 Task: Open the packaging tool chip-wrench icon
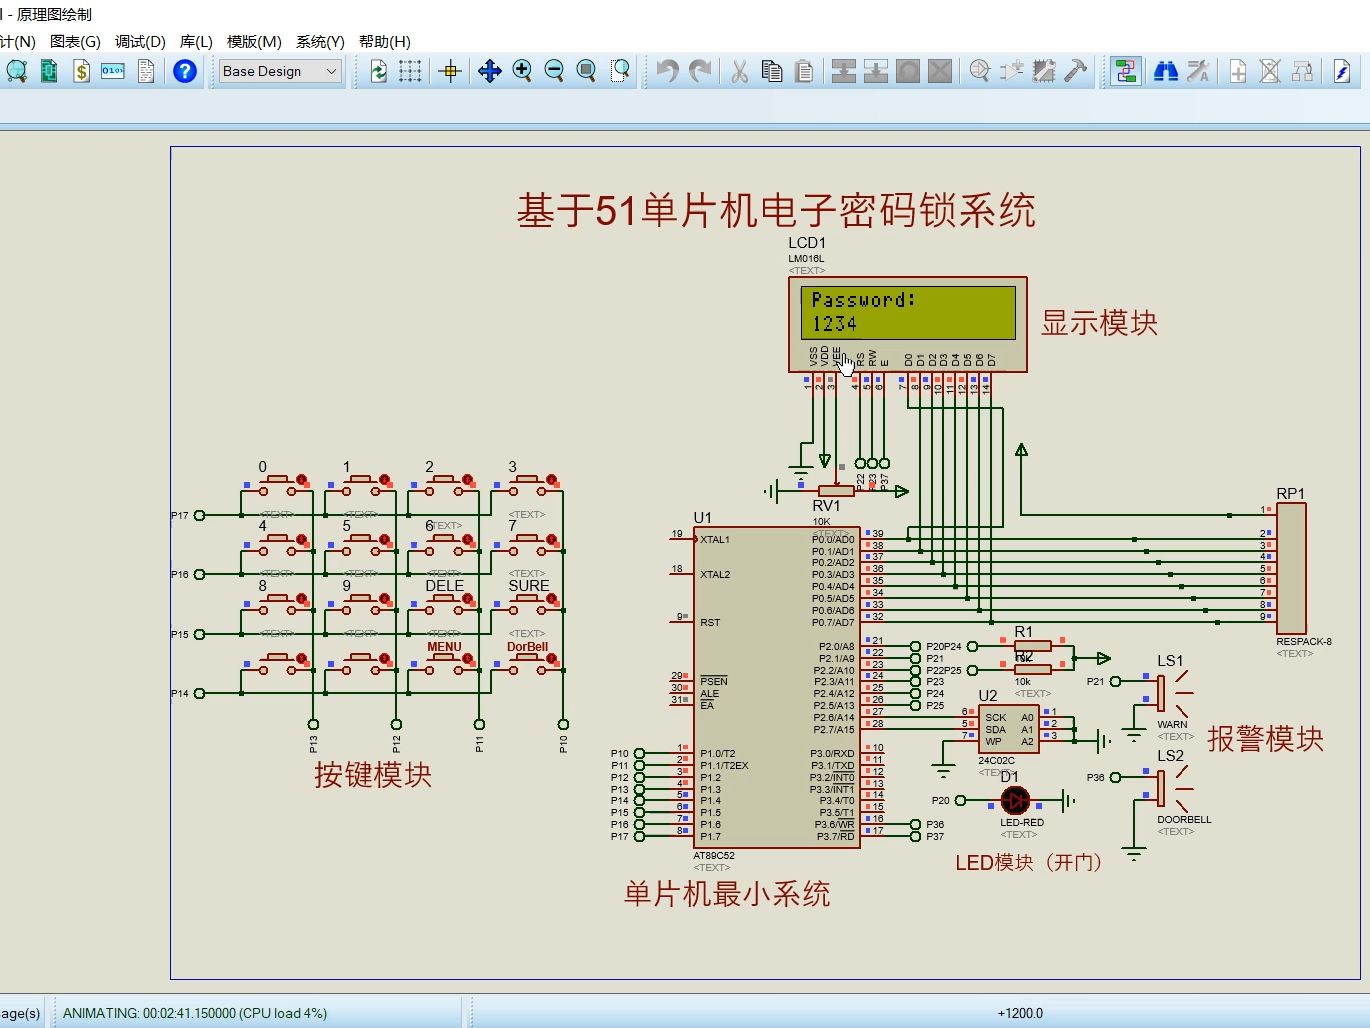[x=1043, y=71]
